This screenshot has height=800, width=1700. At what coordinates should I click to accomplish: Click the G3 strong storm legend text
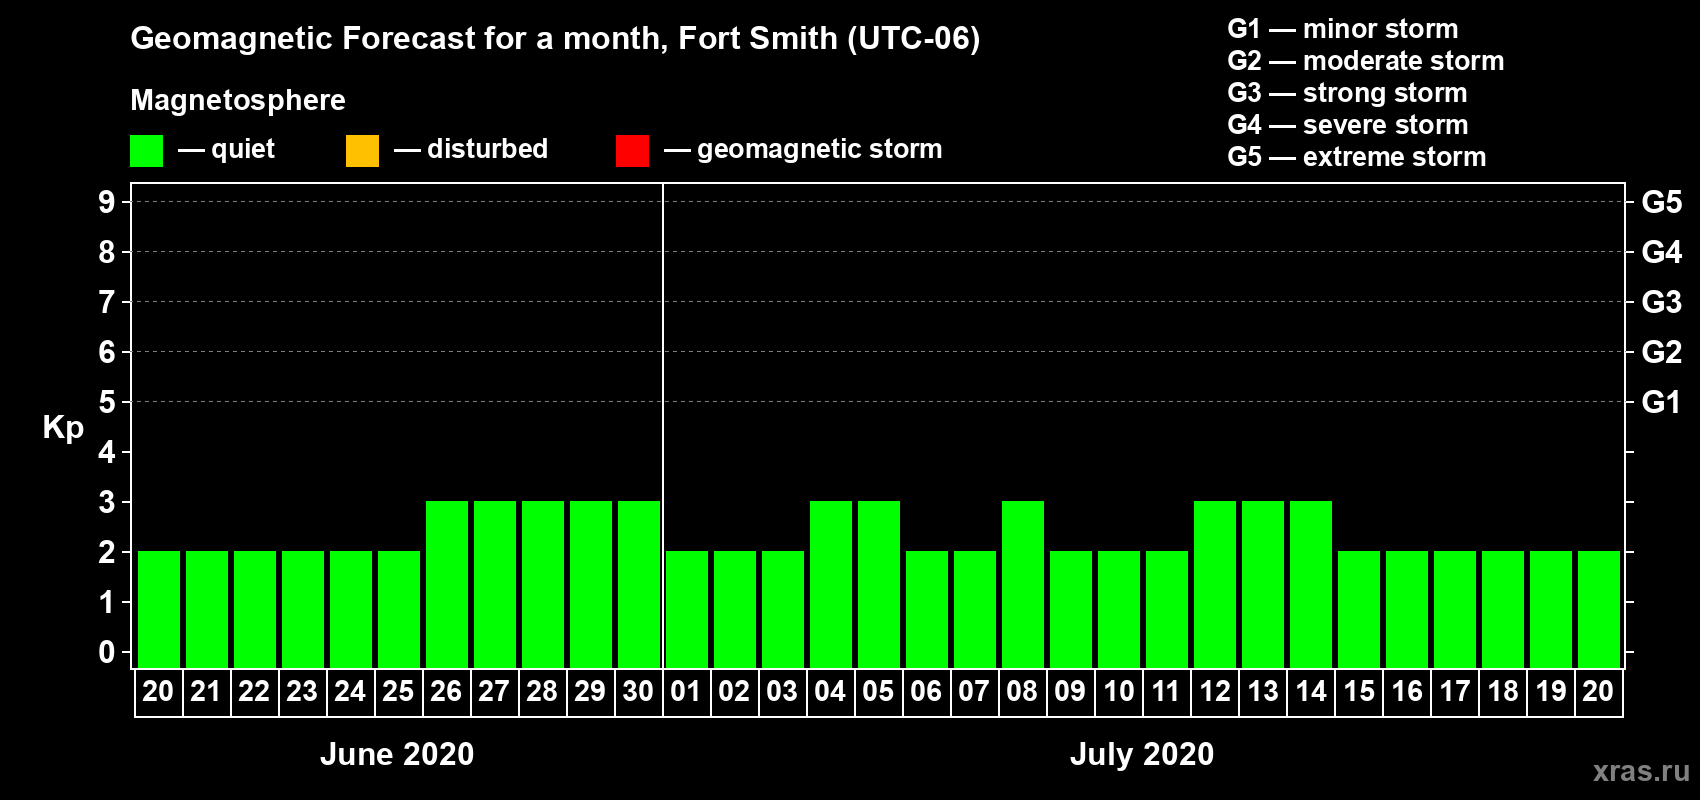click(1347, 93)
